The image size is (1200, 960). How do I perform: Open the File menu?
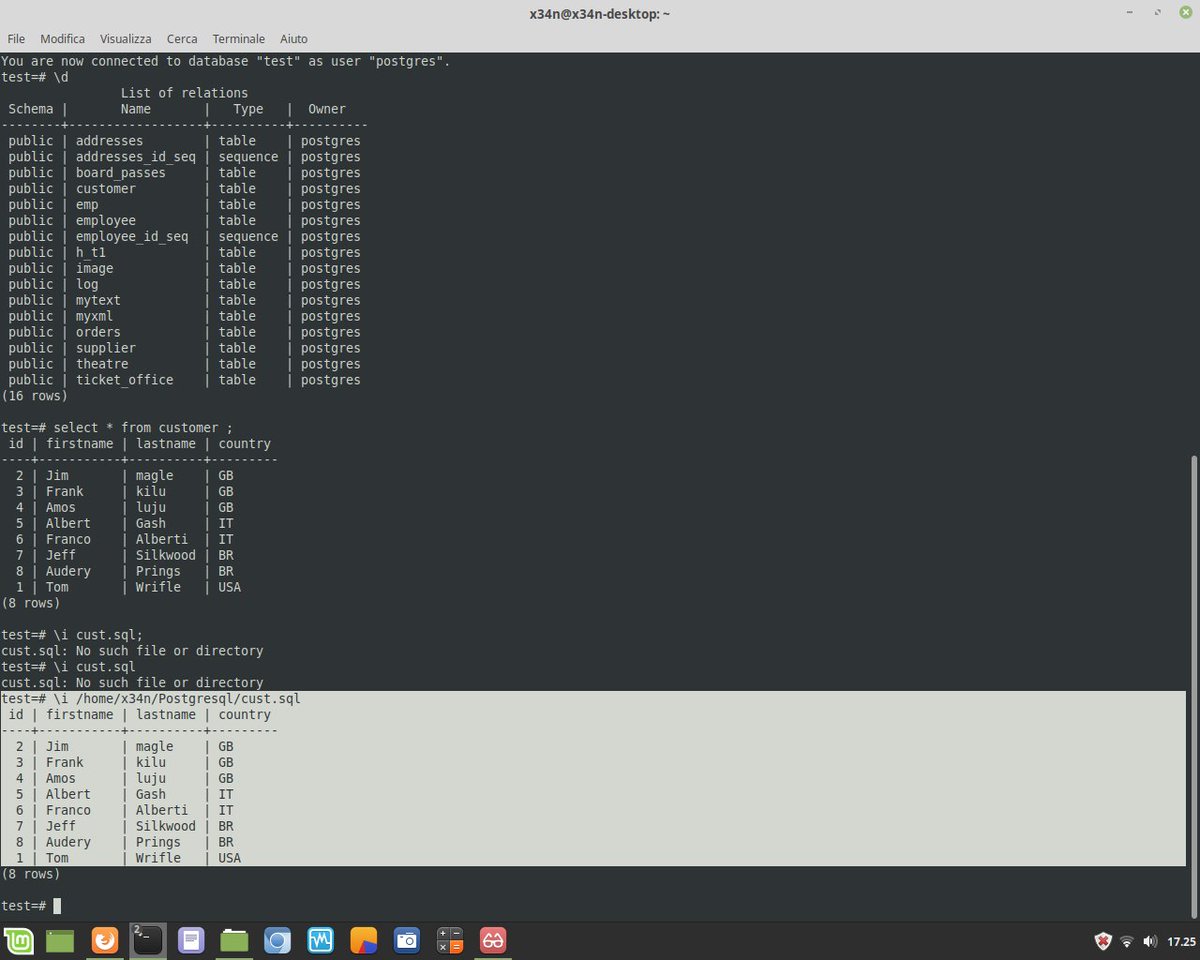click(x=16, y=39)
